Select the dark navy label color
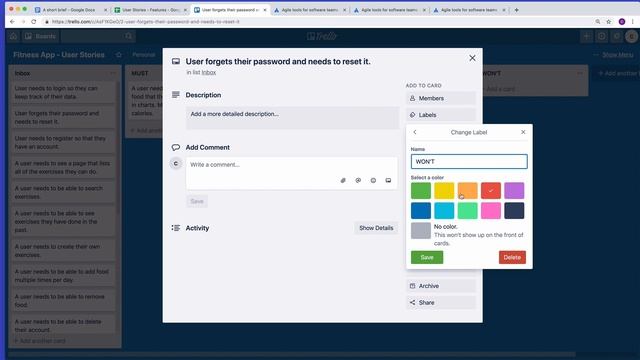 coord(514,211)
